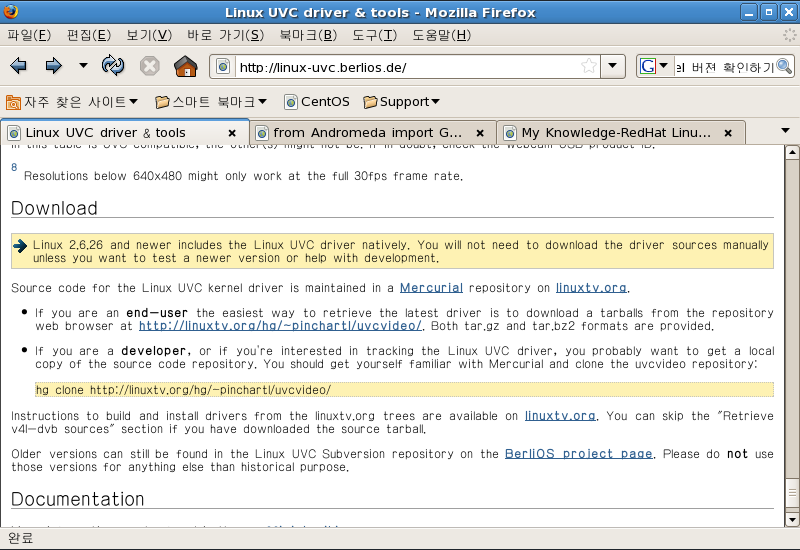Minimize the Firefox window
The height and width of the screenshot is (550, 800).
(x=749, y=12)
